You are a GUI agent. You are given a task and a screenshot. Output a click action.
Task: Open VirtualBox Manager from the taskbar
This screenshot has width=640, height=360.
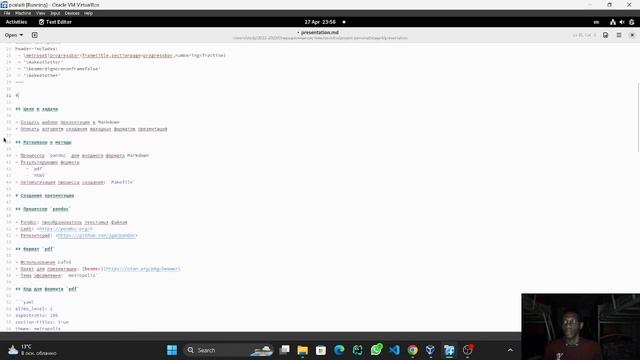[431, 350]
